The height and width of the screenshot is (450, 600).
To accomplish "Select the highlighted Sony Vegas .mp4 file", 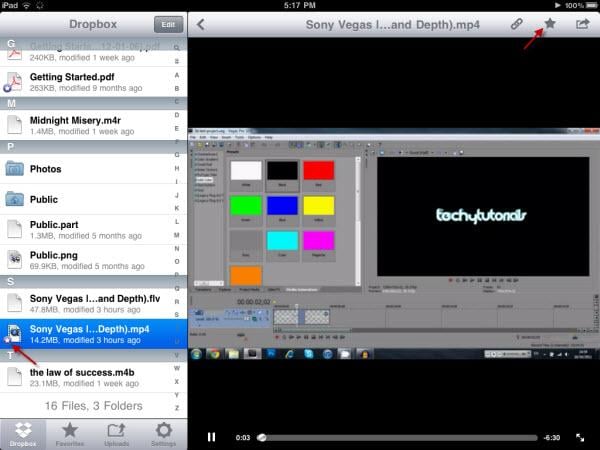I will [x=93, y=334].
